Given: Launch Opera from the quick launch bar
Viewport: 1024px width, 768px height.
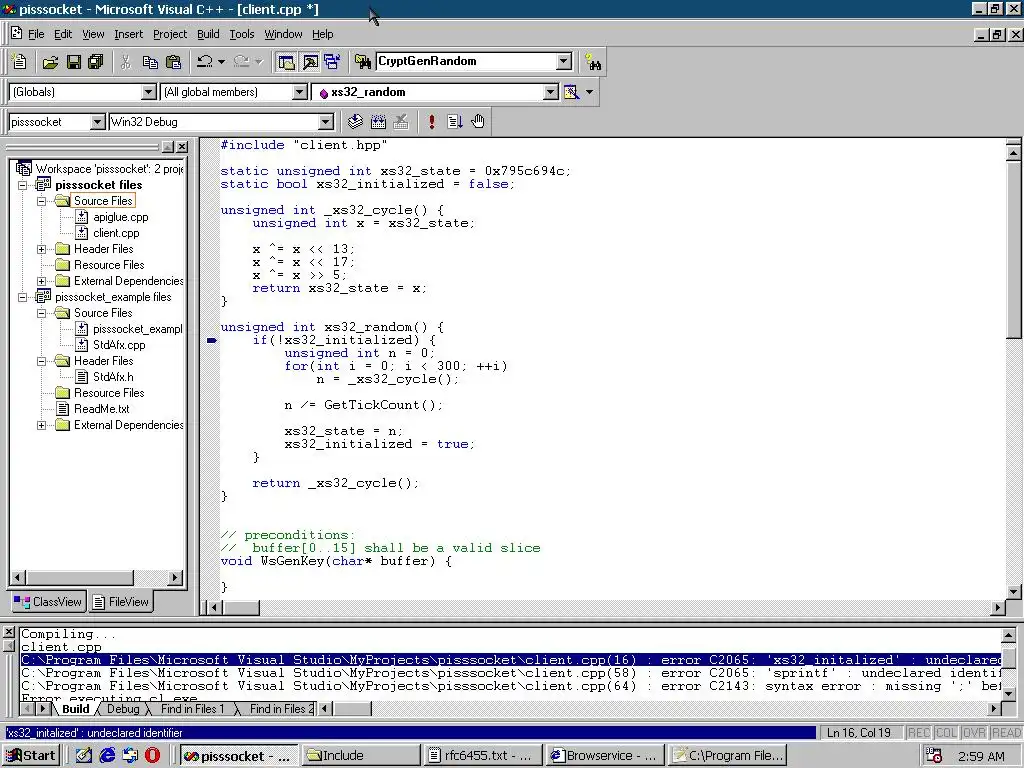Looking at the screenshot, I should pos(152,756).
